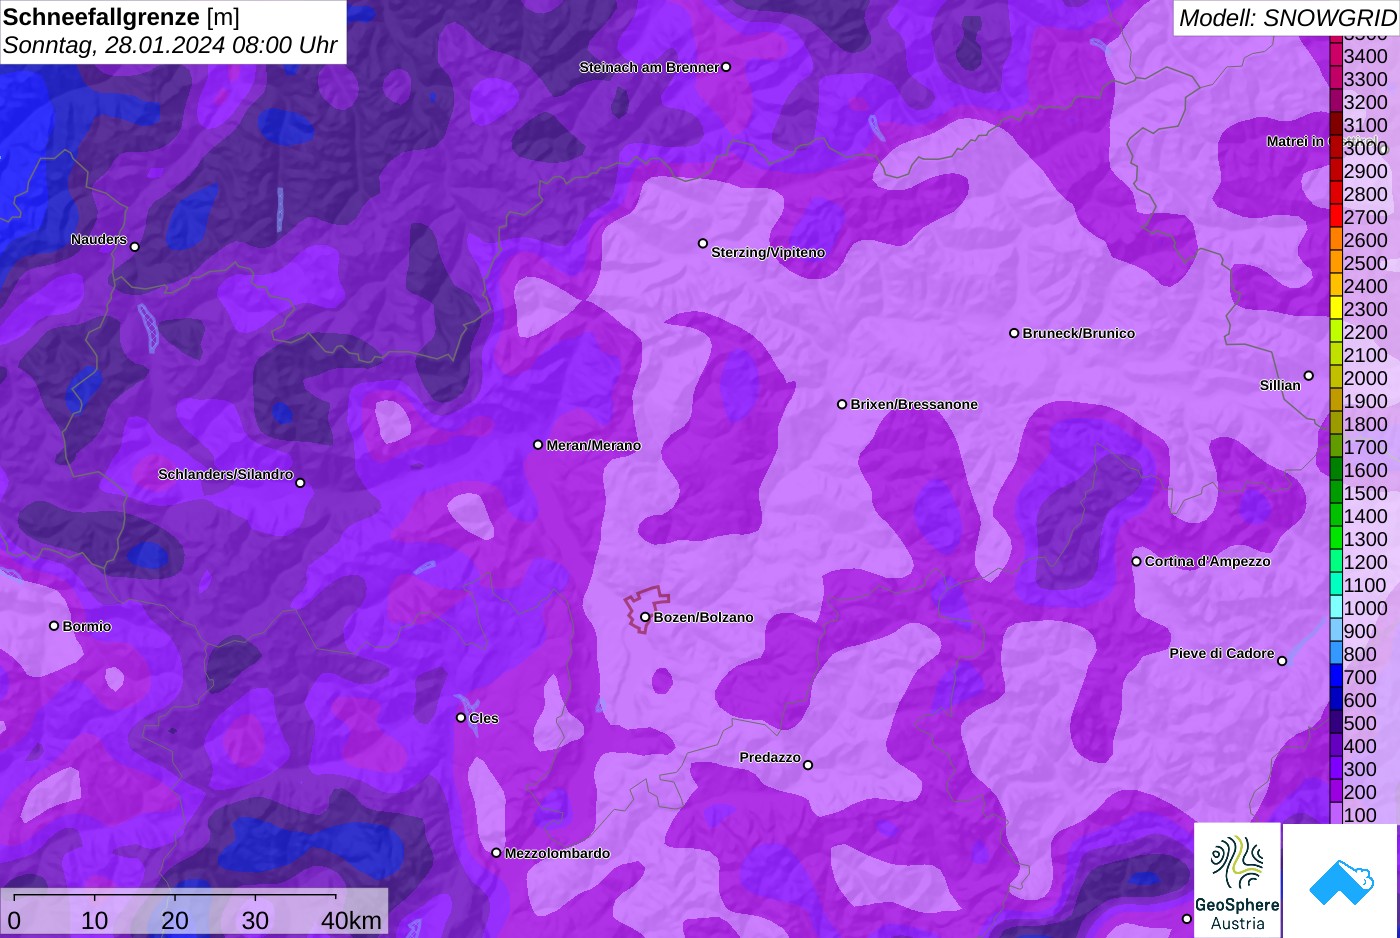Select the Mezzolombardo marker

click(496, 853)
